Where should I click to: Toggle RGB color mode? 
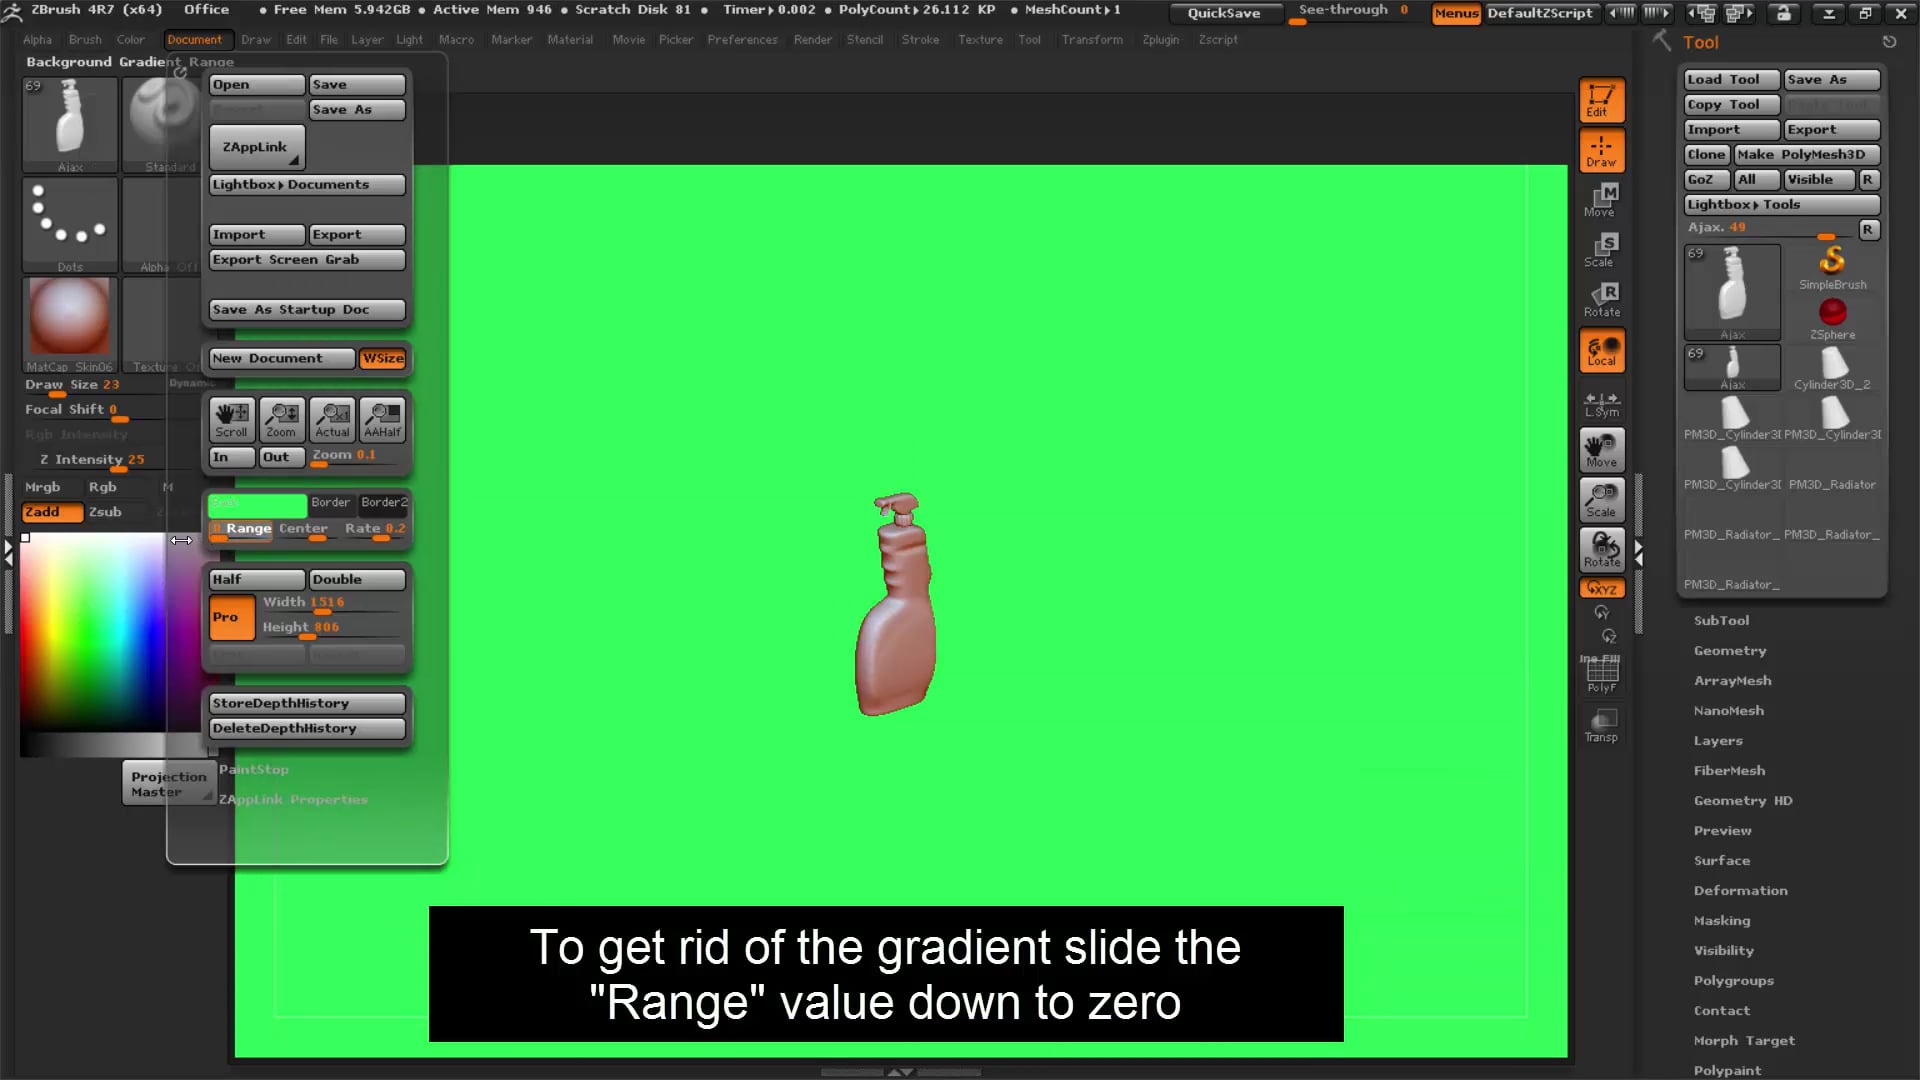[103, 487]
